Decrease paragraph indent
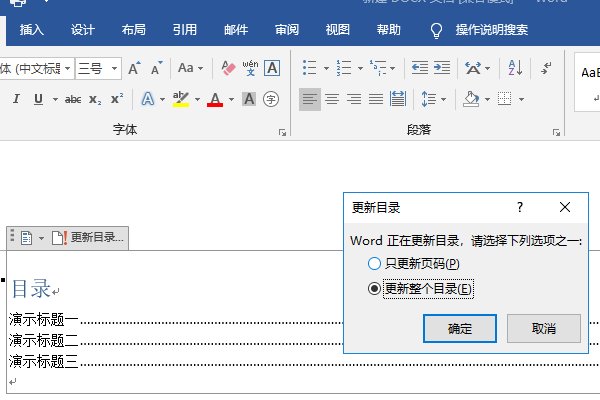 (420, 68)
